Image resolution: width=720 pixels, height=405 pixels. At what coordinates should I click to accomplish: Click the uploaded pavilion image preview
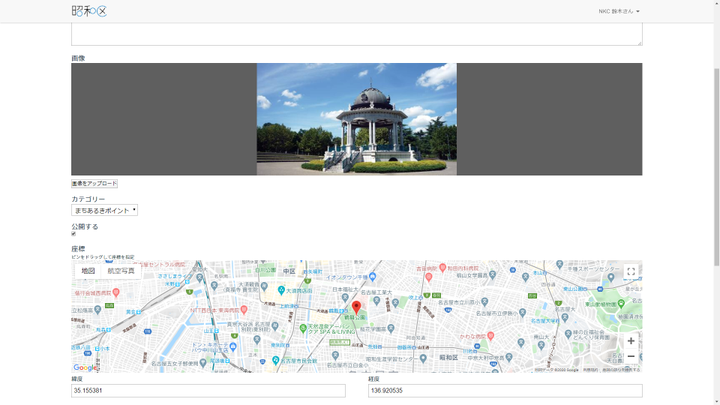point(356,119)
